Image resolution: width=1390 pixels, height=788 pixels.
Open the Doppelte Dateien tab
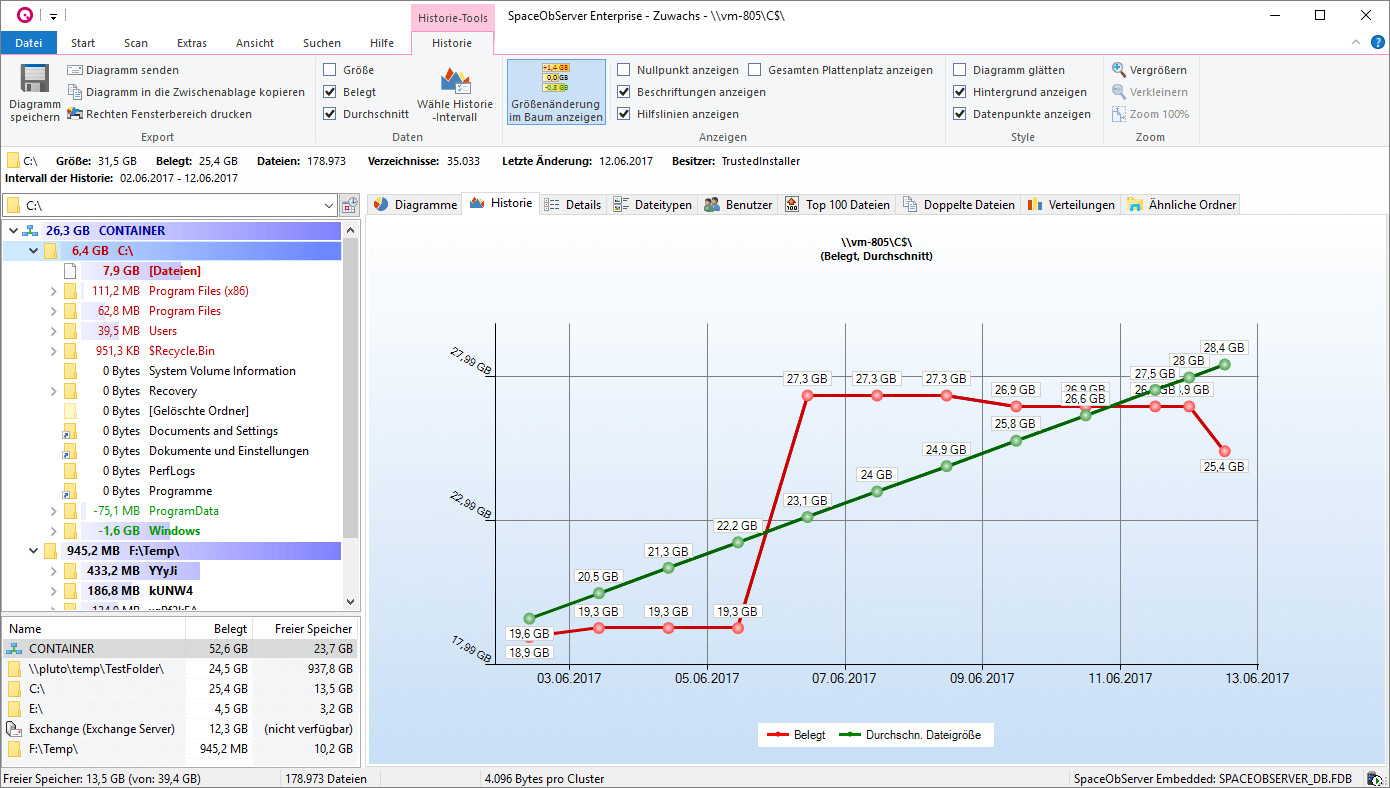(x=958, y=205)
